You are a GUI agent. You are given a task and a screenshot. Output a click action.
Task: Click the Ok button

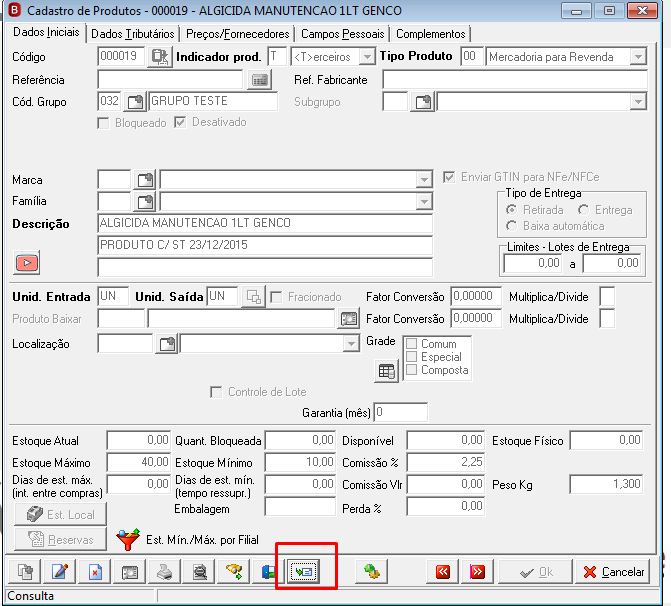tap(535, 572)
